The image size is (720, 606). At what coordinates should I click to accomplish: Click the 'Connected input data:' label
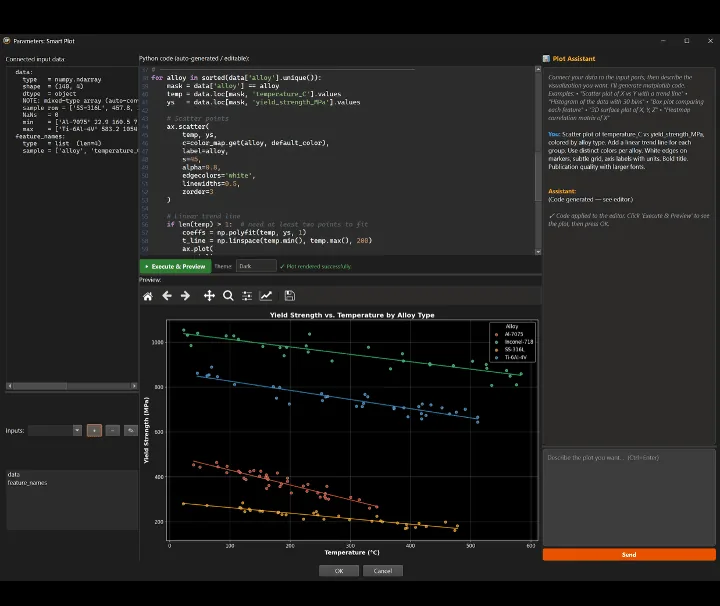pos(35,59)
